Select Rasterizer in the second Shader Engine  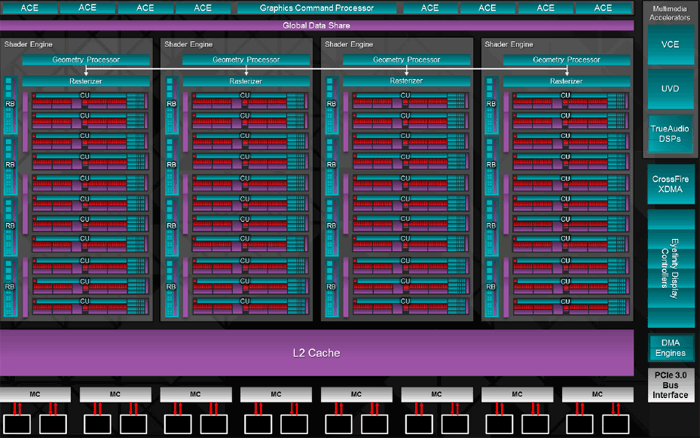click(246, 80)
